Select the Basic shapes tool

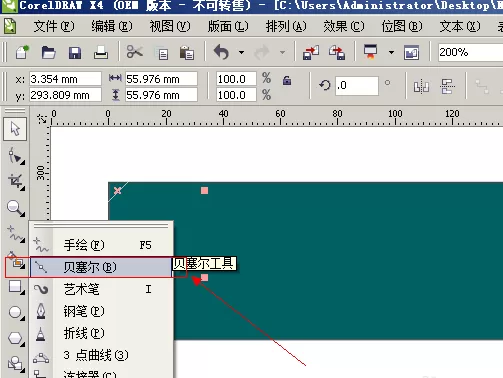click(x=15, y=364)
